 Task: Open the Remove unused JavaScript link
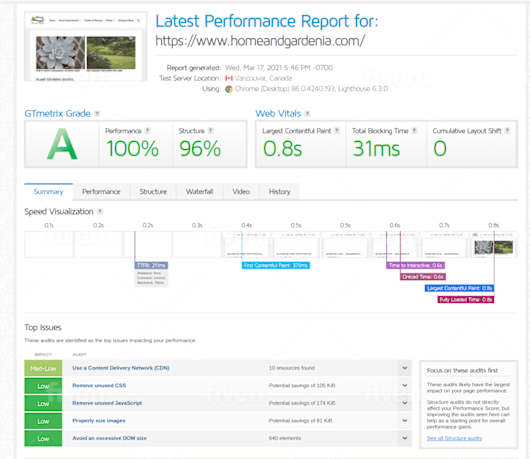(x=107, y=403)
